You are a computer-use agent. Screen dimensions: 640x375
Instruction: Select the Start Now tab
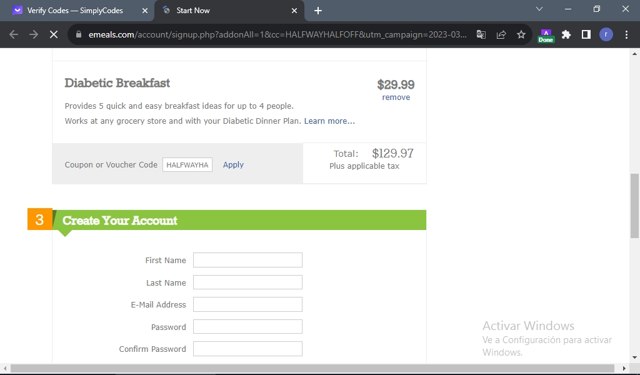229,11
